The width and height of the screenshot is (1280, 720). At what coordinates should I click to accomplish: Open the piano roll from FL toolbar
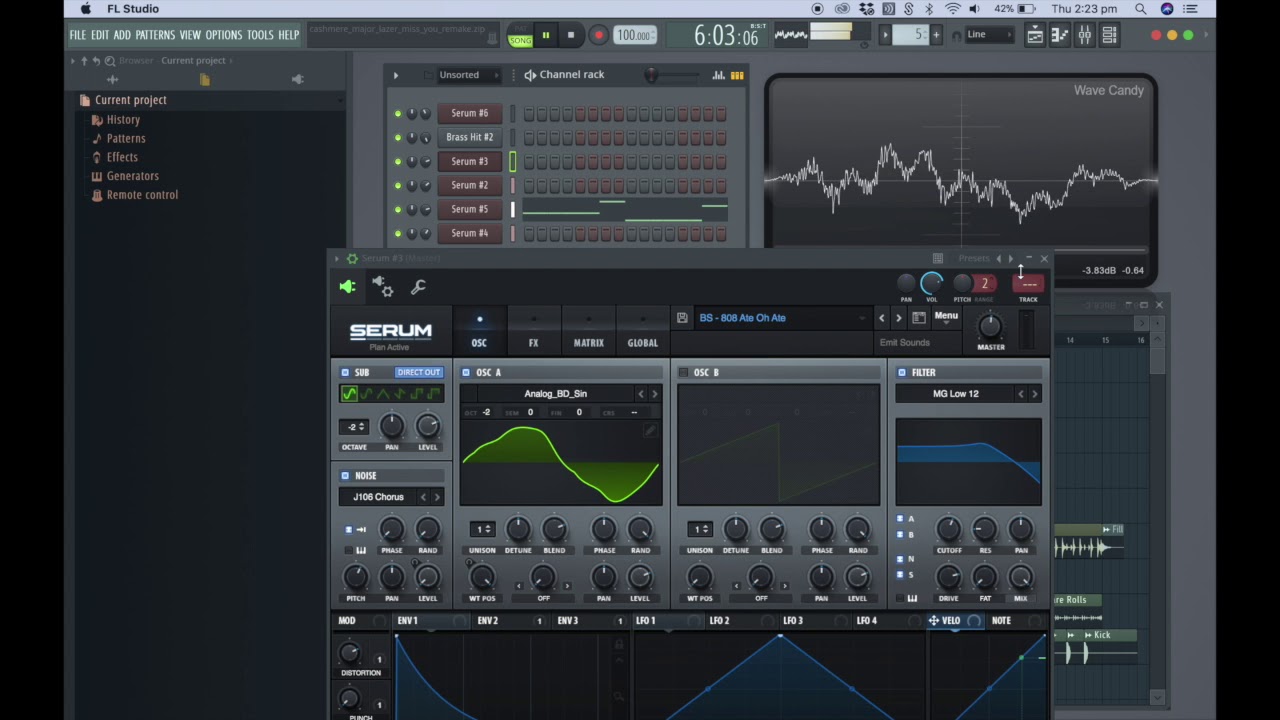click(1060, 35)
